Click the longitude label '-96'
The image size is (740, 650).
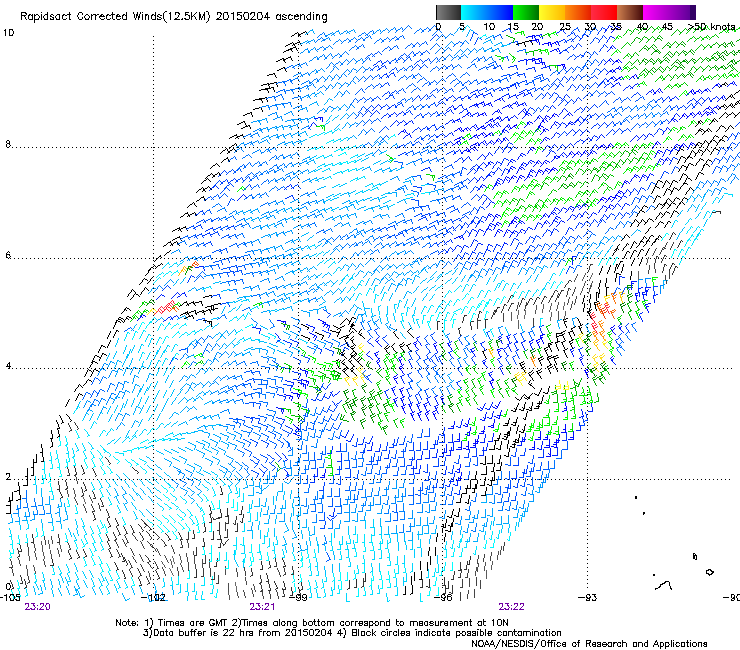[443, 598]
